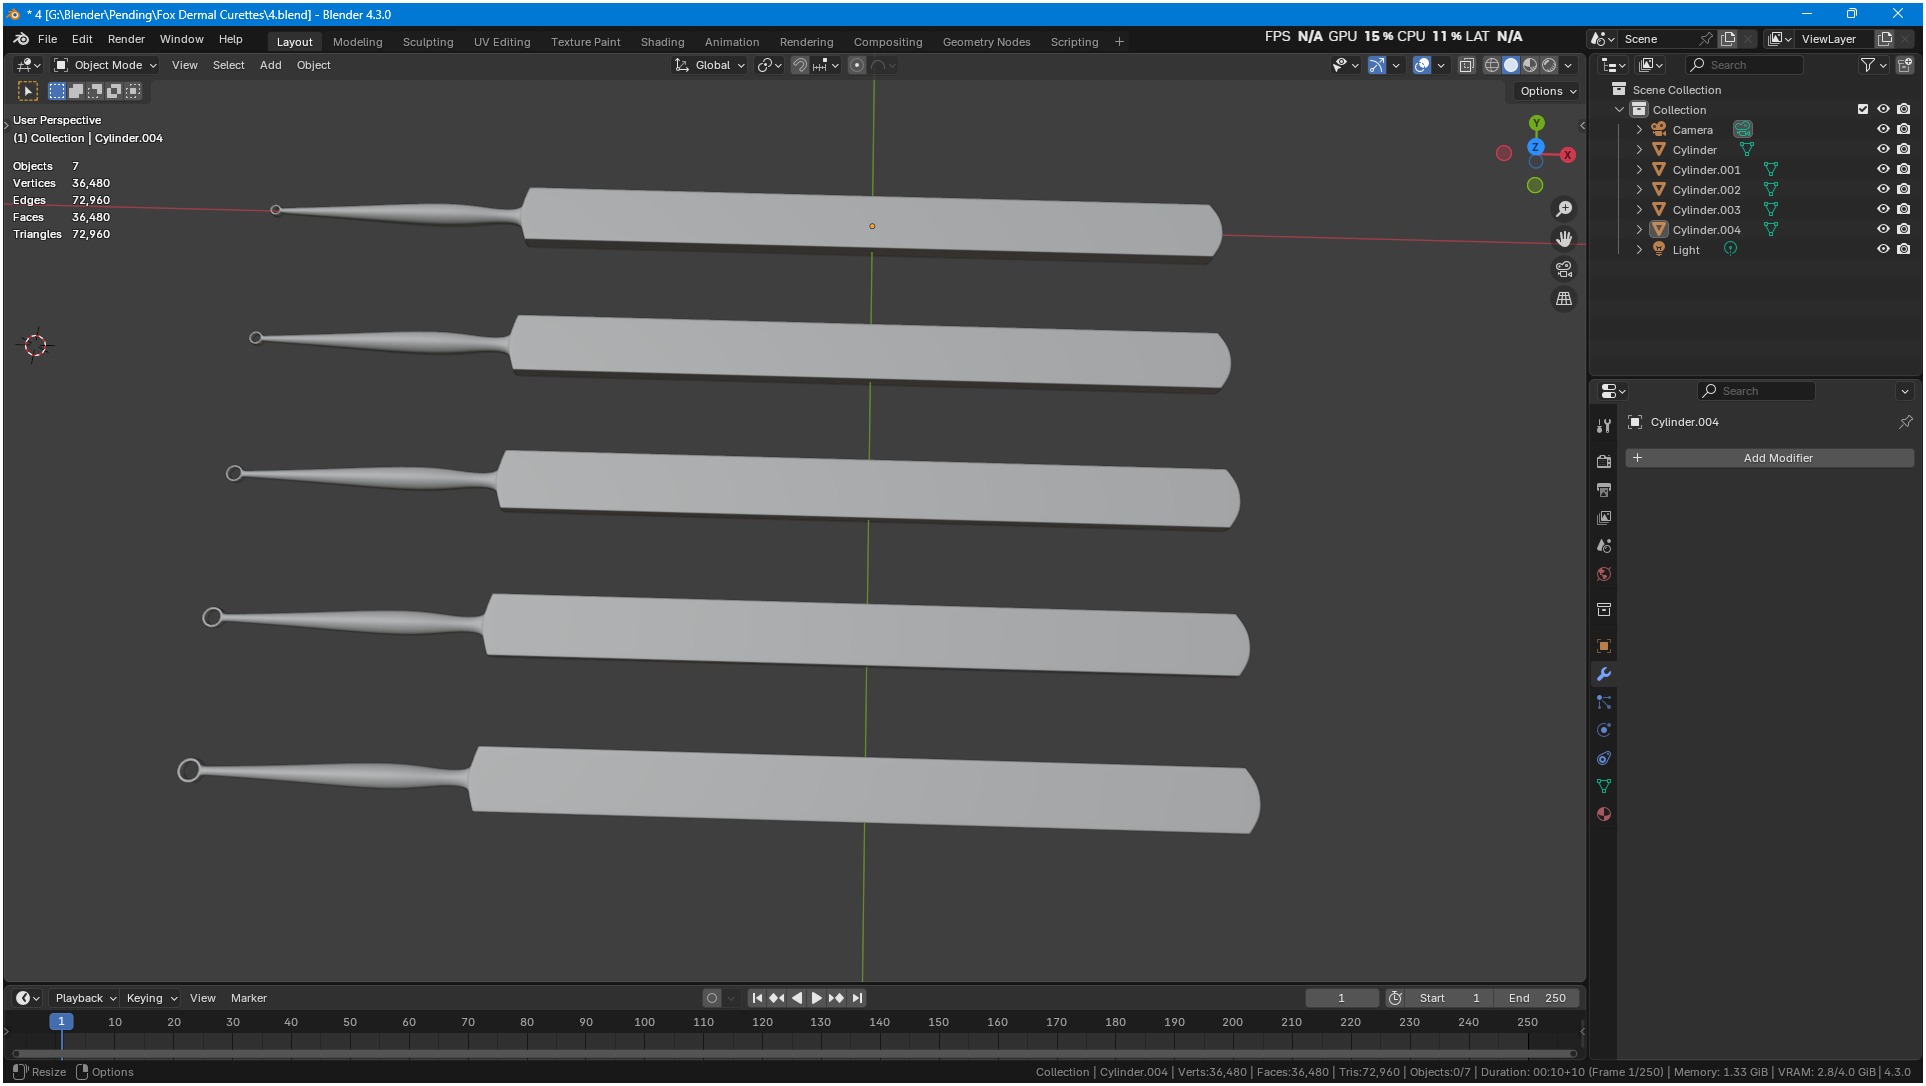Image resolution: width=1926 pixels, height=1086 pixels.
Task: Open the Object Data properties tab icon
Action: tap(1604, 787)
